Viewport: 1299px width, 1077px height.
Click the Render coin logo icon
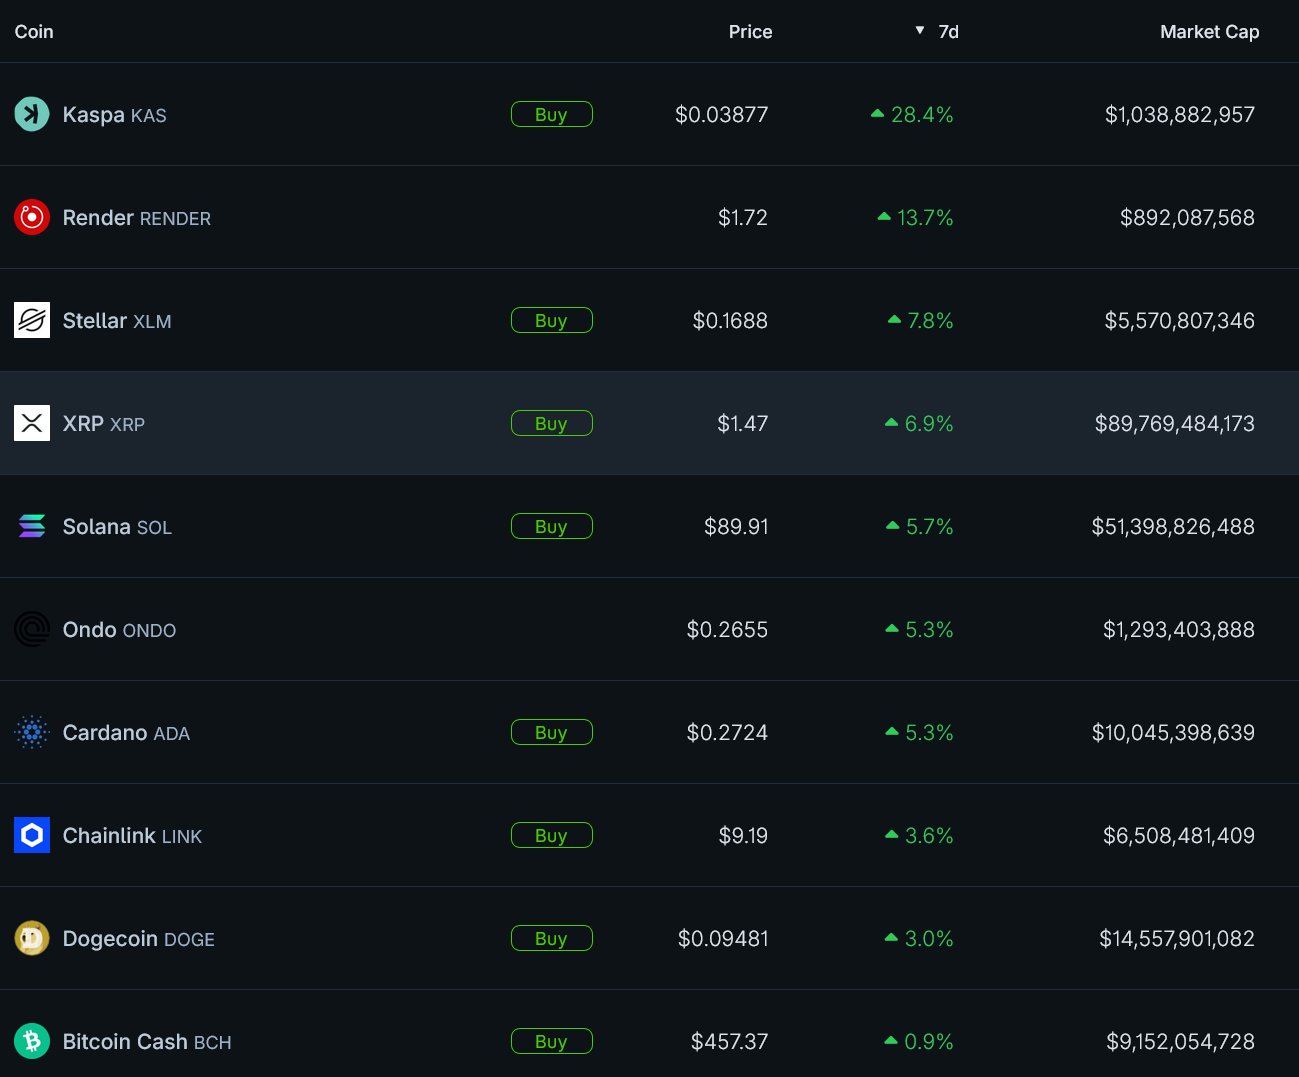point(32,217)
